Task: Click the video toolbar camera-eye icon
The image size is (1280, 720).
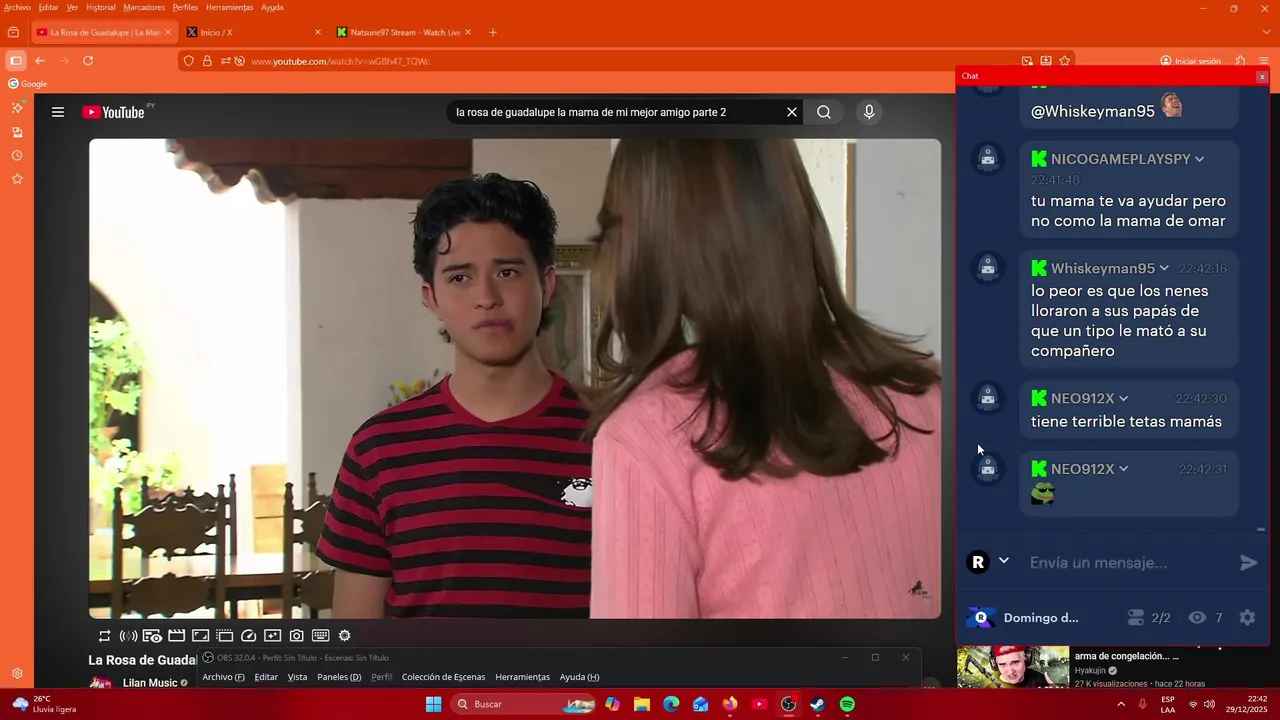Action: tap(152, 636)
